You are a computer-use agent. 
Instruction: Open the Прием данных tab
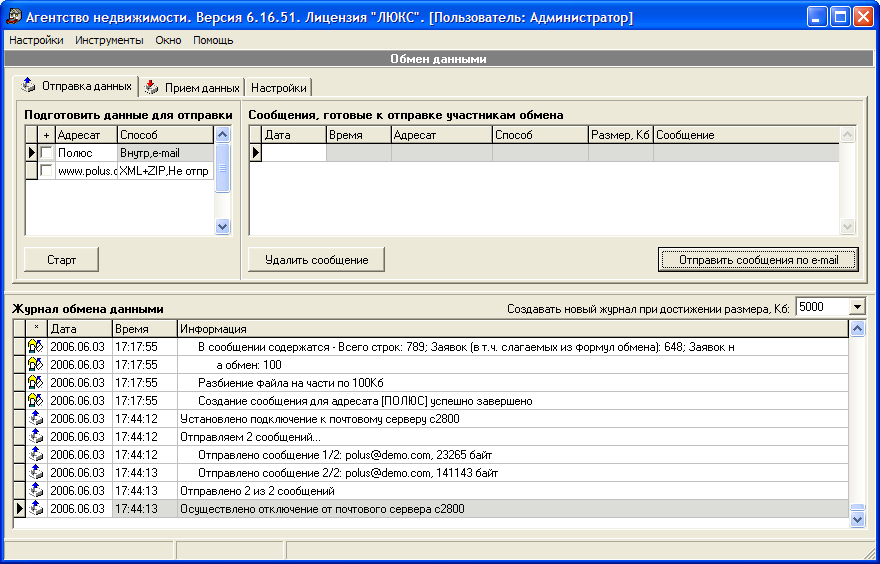click(x=192, y=88)
